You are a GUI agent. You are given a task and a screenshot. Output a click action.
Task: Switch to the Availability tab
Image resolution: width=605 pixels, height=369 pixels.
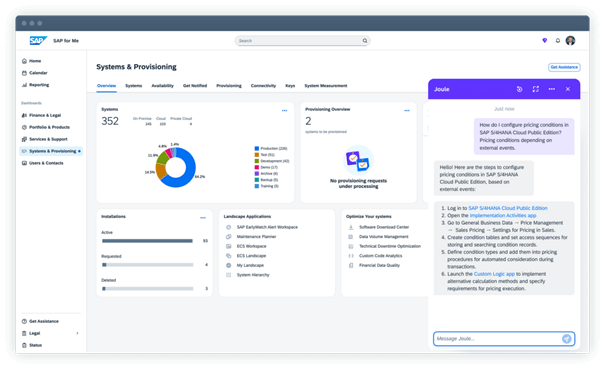[x=162, y=86]
